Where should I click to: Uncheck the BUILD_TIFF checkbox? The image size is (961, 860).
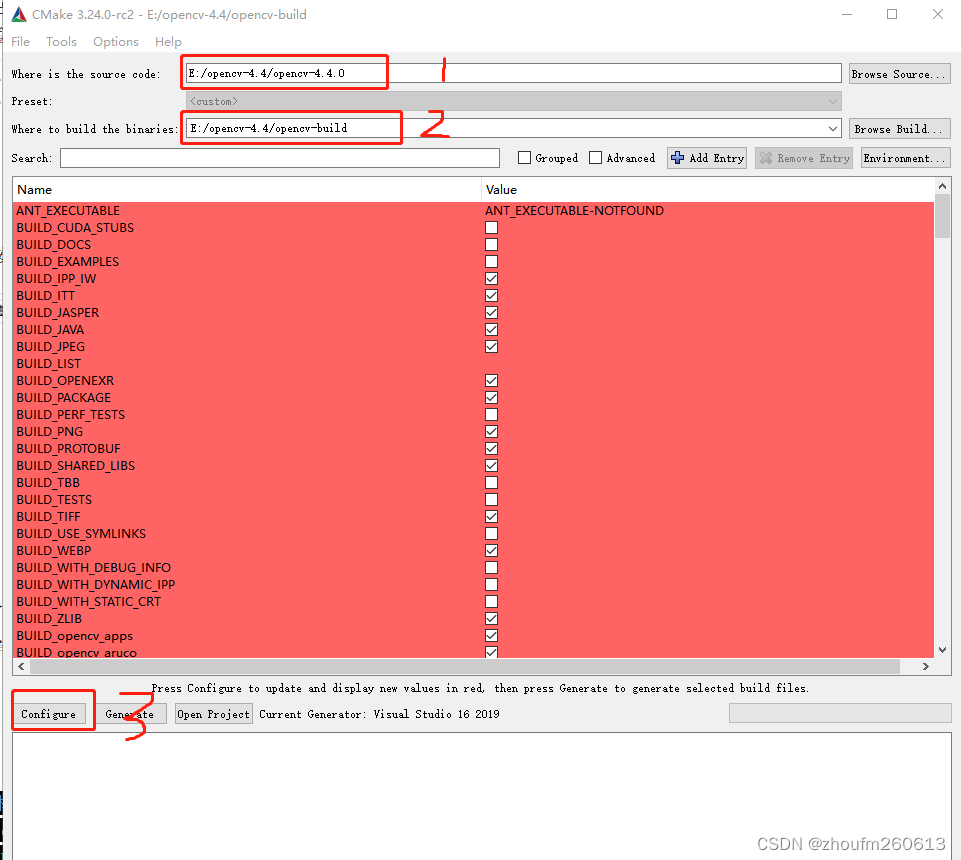[492, 517]
